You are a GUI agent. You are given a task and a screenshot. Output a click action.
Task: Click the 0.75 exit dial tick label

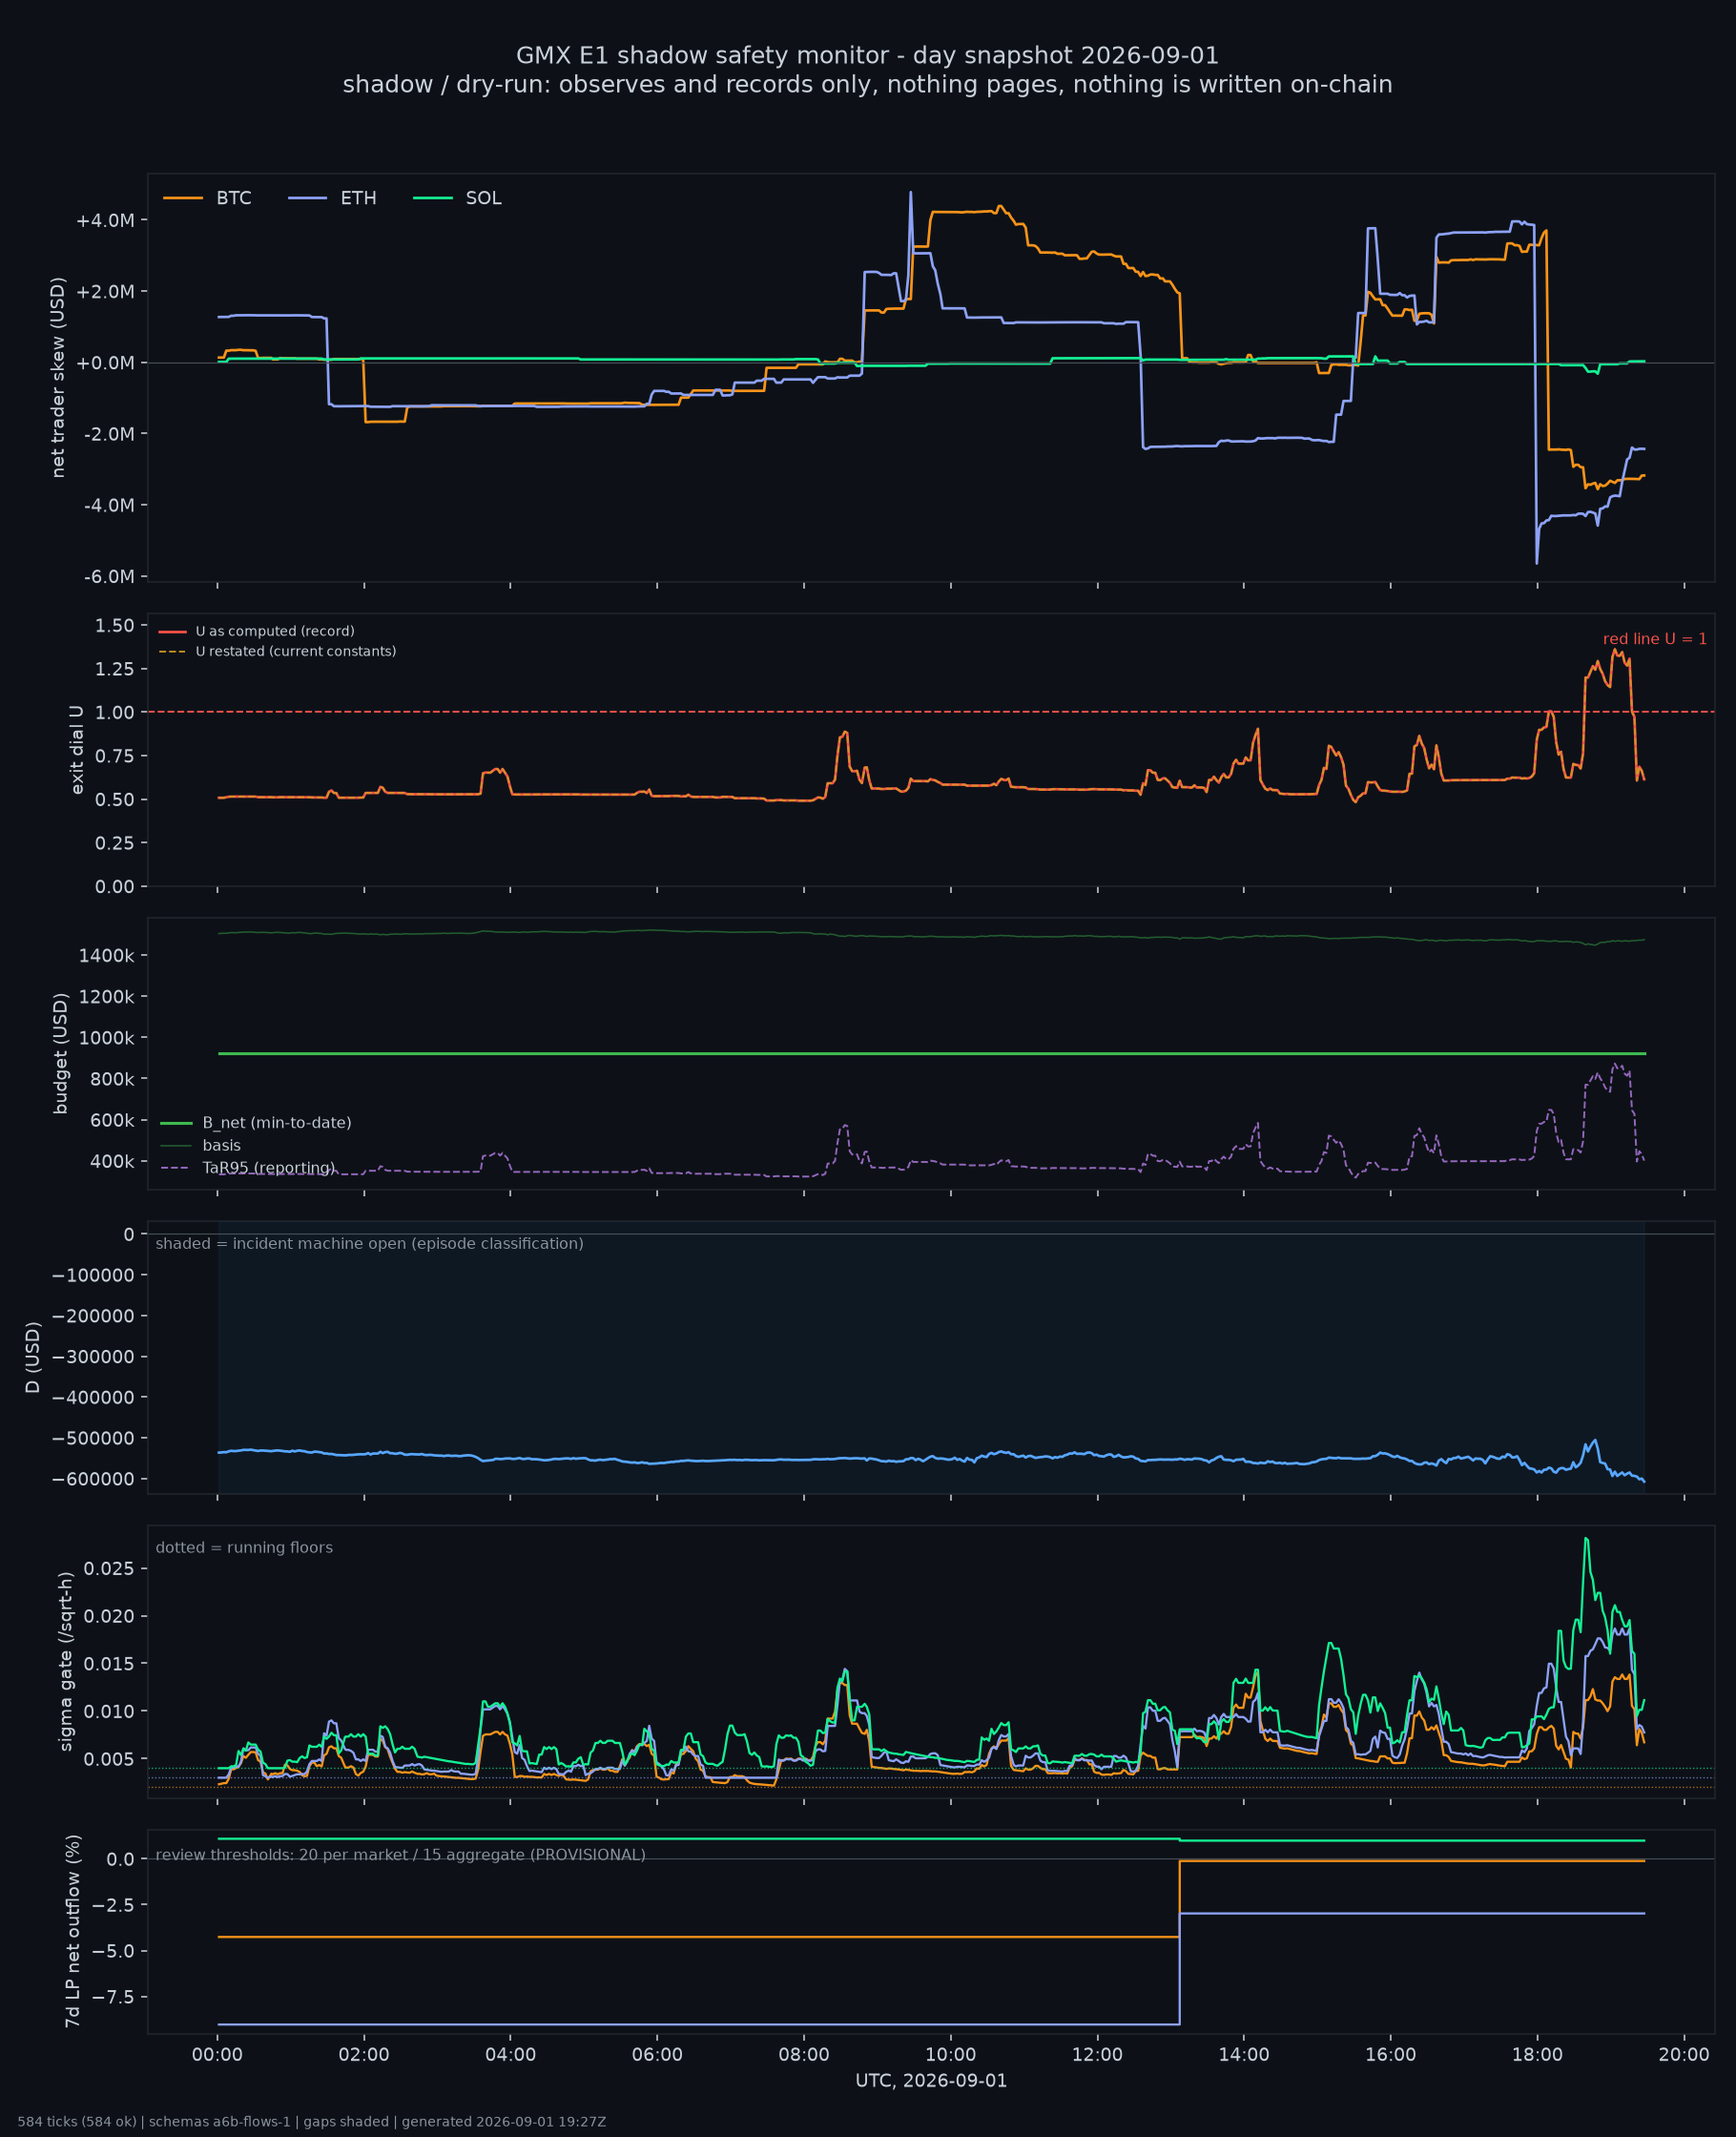tap(115, 756)
